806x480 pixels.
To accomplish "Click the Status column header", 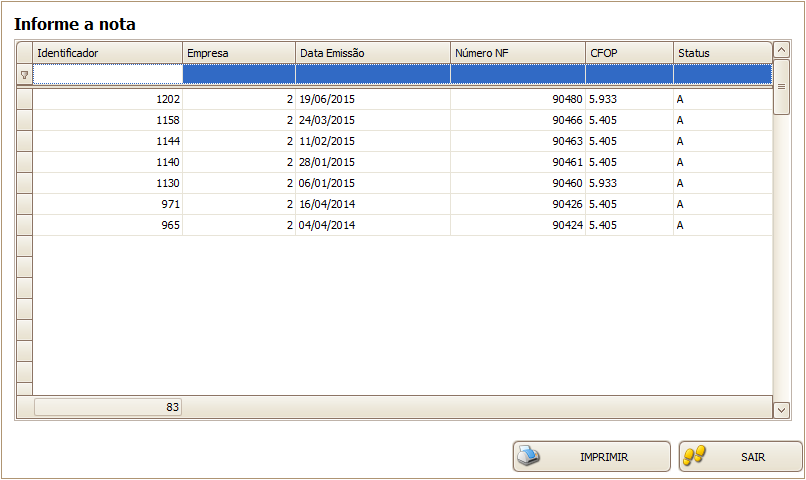I will click(x=722, y=52).
